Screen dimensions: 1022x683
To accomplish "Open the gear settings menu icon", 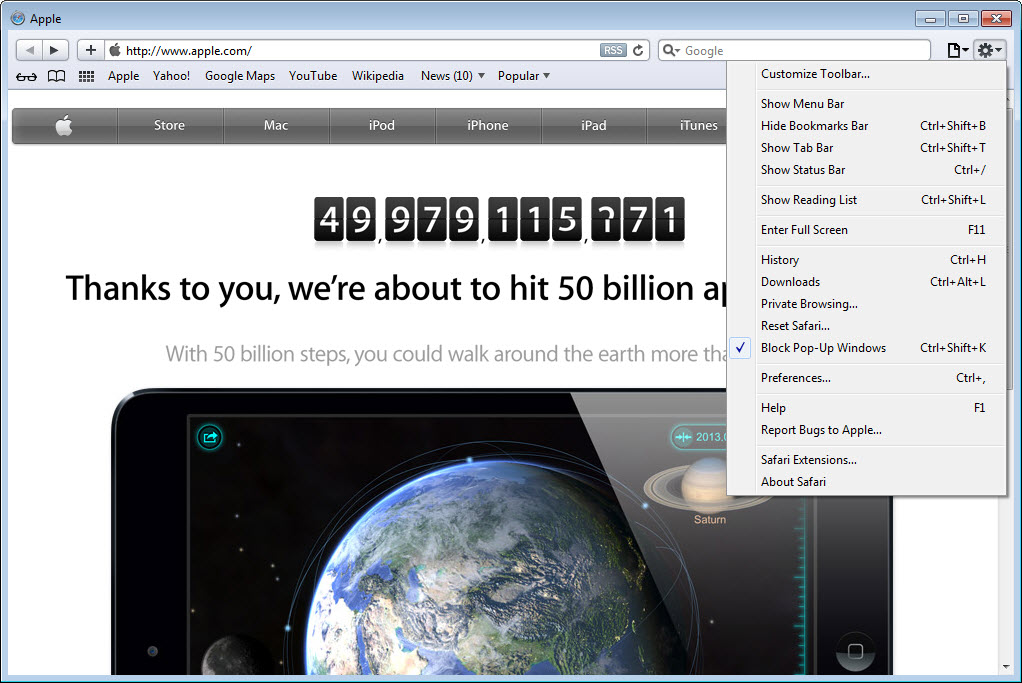I will pos(989,50).
